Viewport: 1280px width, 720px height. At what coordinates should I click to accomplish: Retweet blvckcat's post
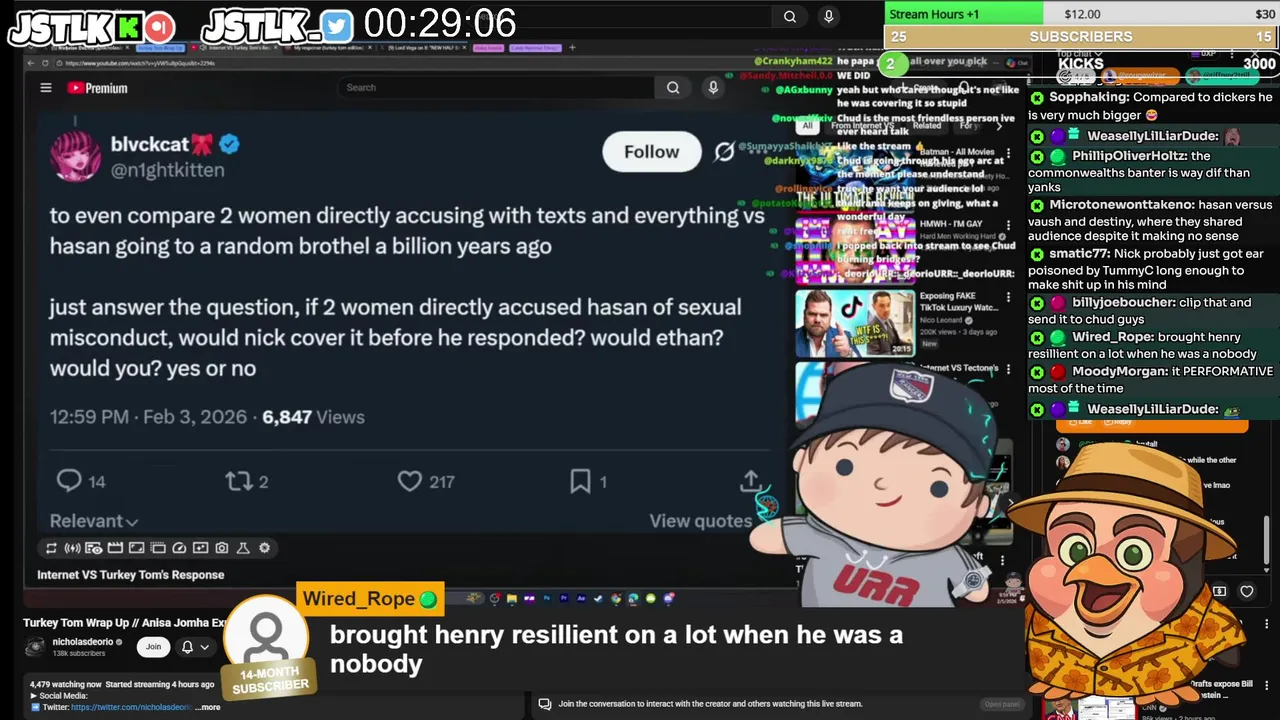tap(239, 481)
